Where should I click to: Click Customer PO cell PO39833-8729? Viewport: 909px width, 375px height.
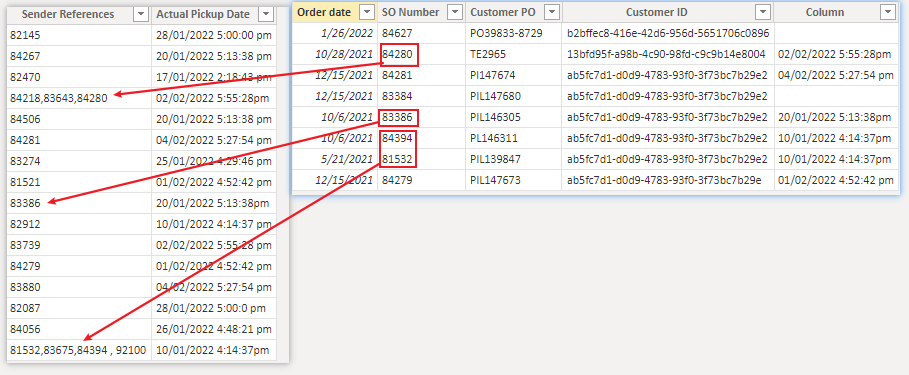(514, 33)
